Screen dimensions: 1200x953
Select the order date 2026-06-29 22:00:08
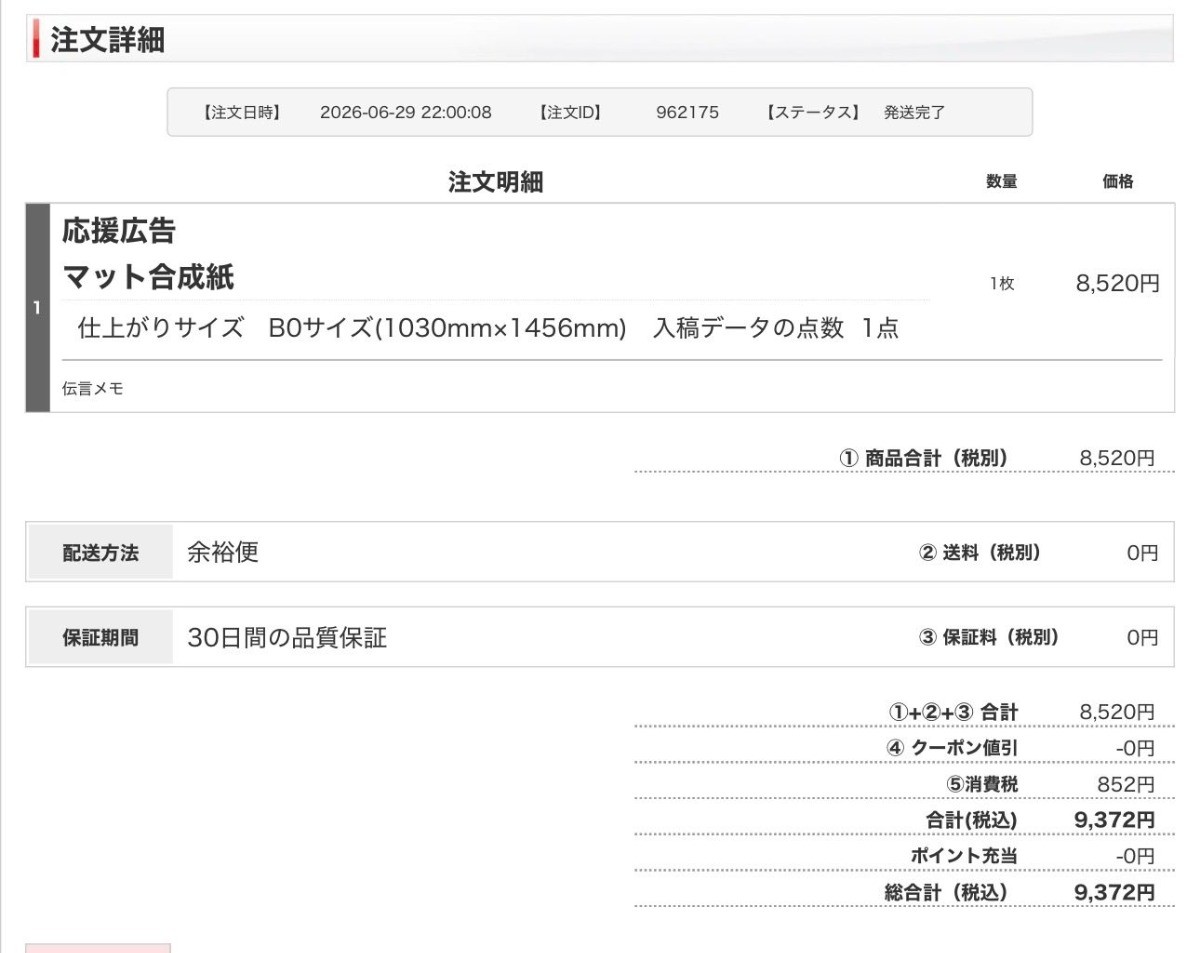(406, 112)
